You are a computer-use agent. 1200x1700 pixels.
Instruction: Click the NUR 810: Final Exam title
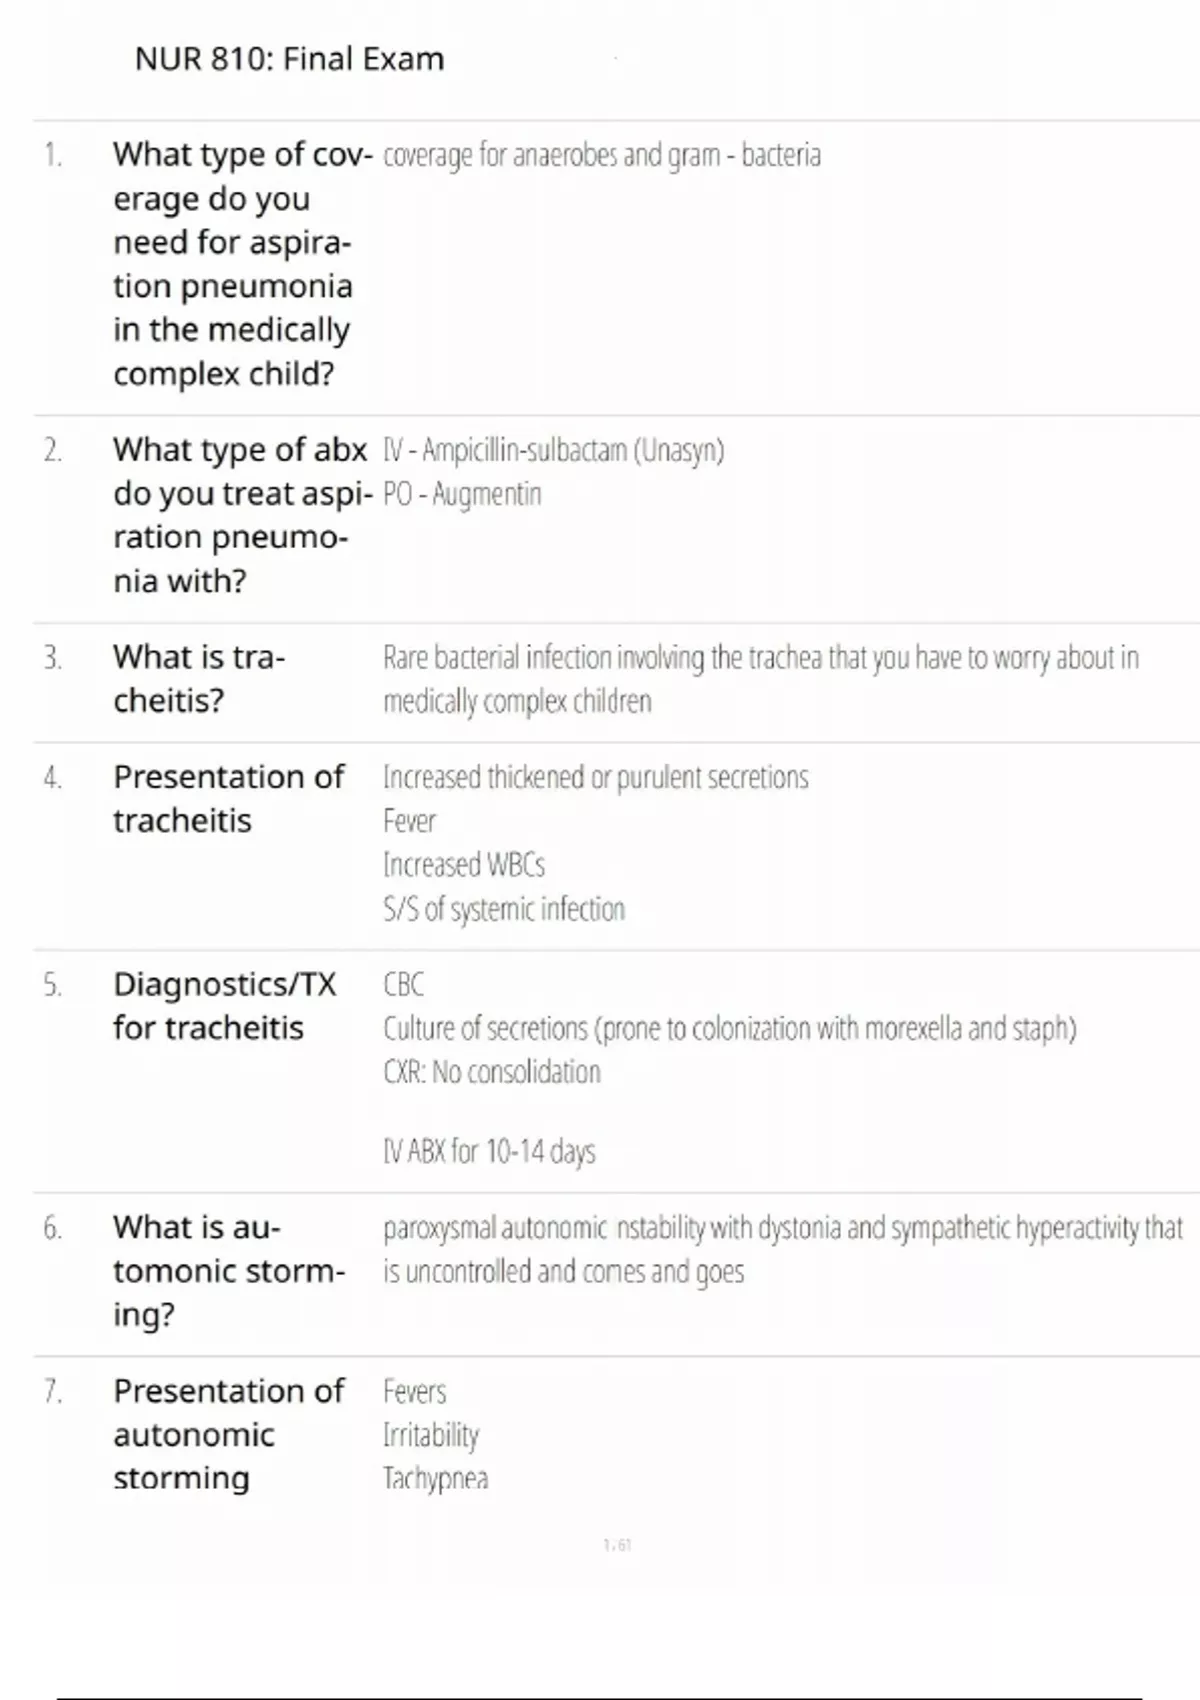(289, 59)
